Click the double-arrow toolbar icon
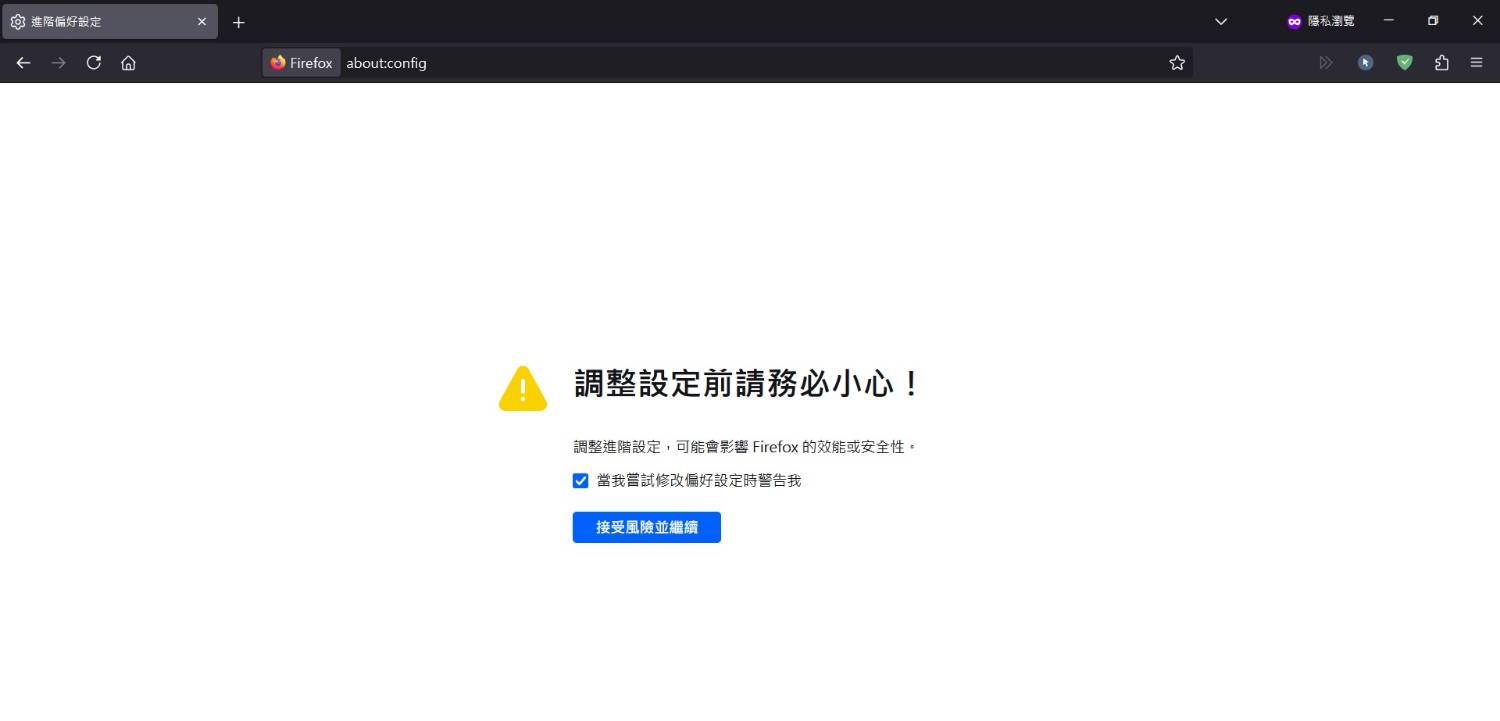Image resolution: width=1500 pixels, height=721 pixels. tap(1326, 63)
